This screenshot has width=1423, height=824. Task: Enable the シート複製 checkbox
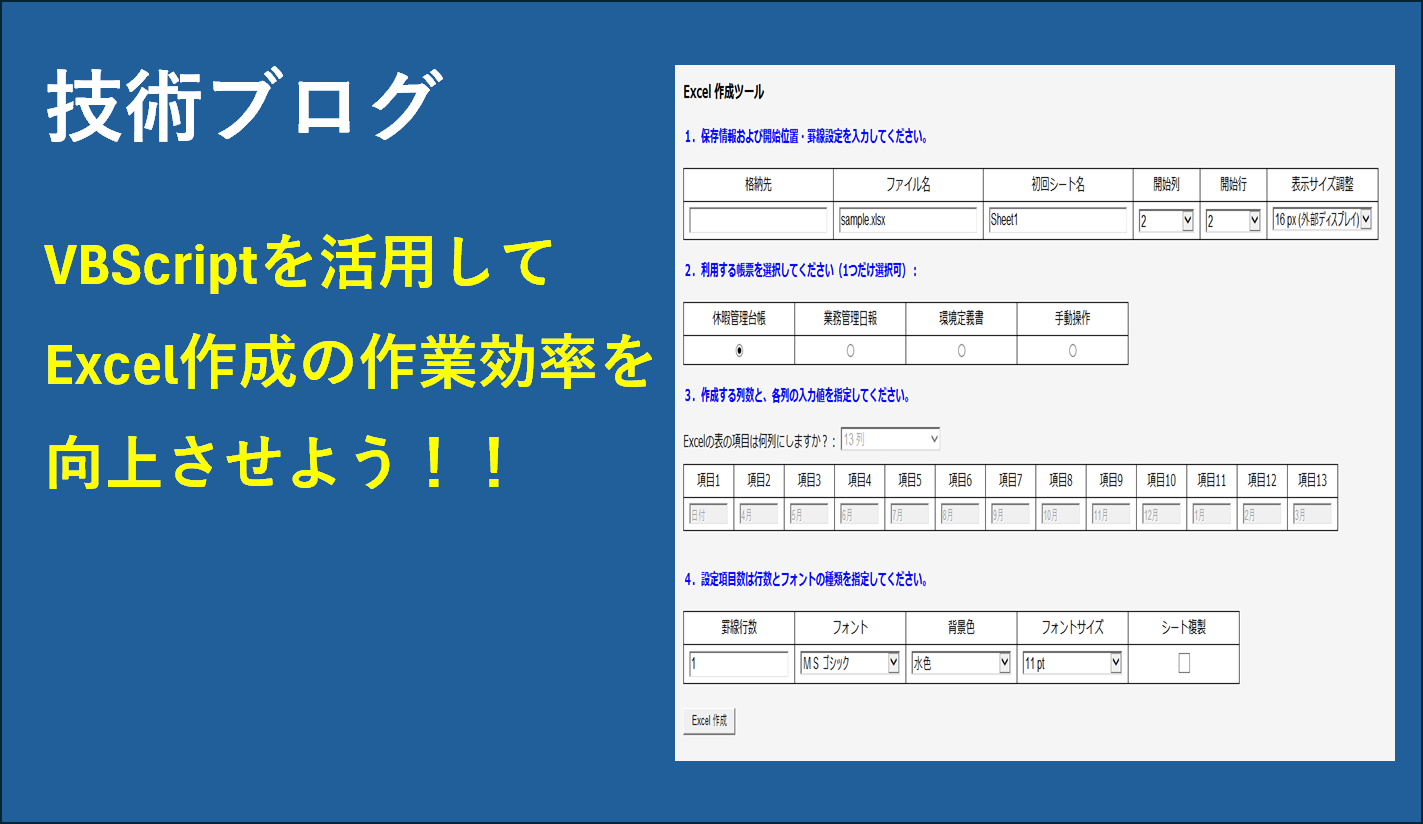click(x=1184, y=664)
